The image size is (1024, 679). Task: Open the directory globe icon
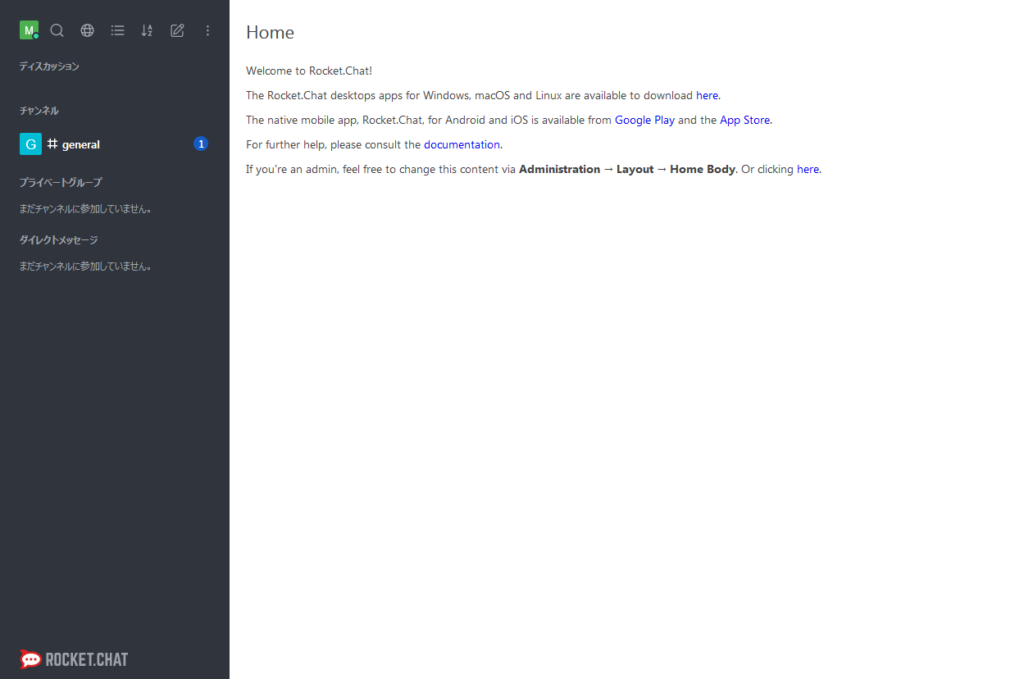coord(87,31)
